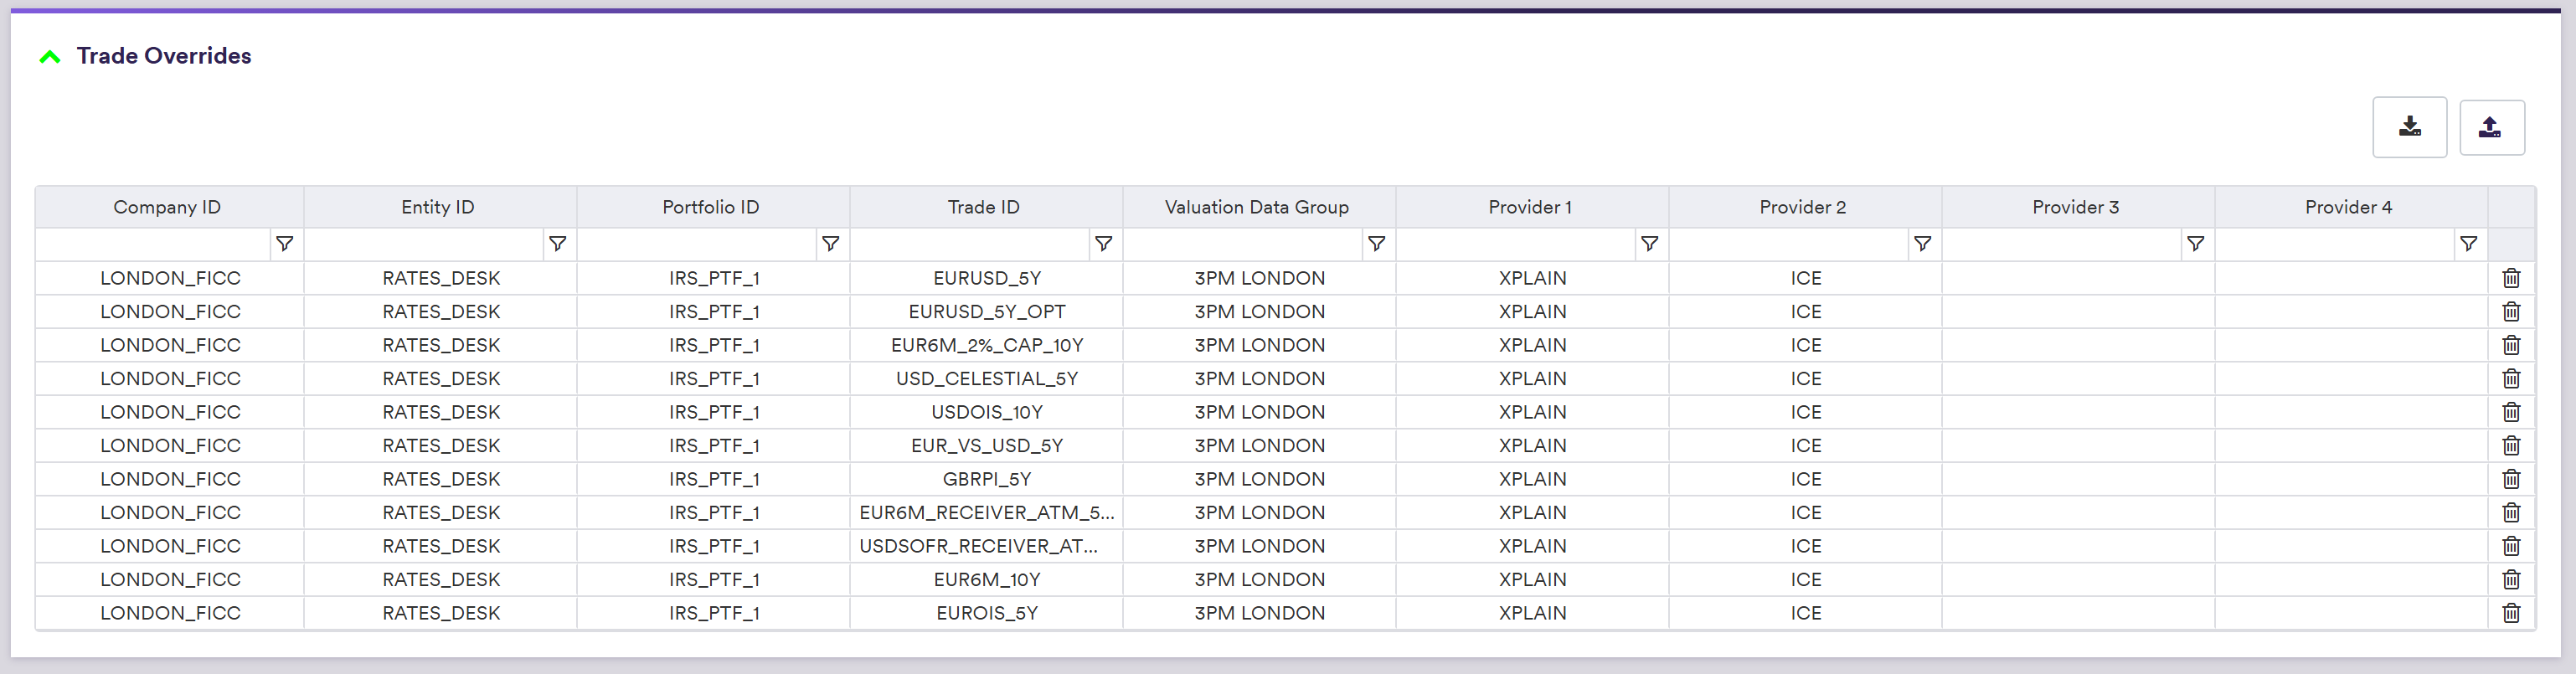This screenshot has height=674, width=2576.
Task: Select the EUR6M_2%_CAP_10Y trade cell
Action: (986, 345)
